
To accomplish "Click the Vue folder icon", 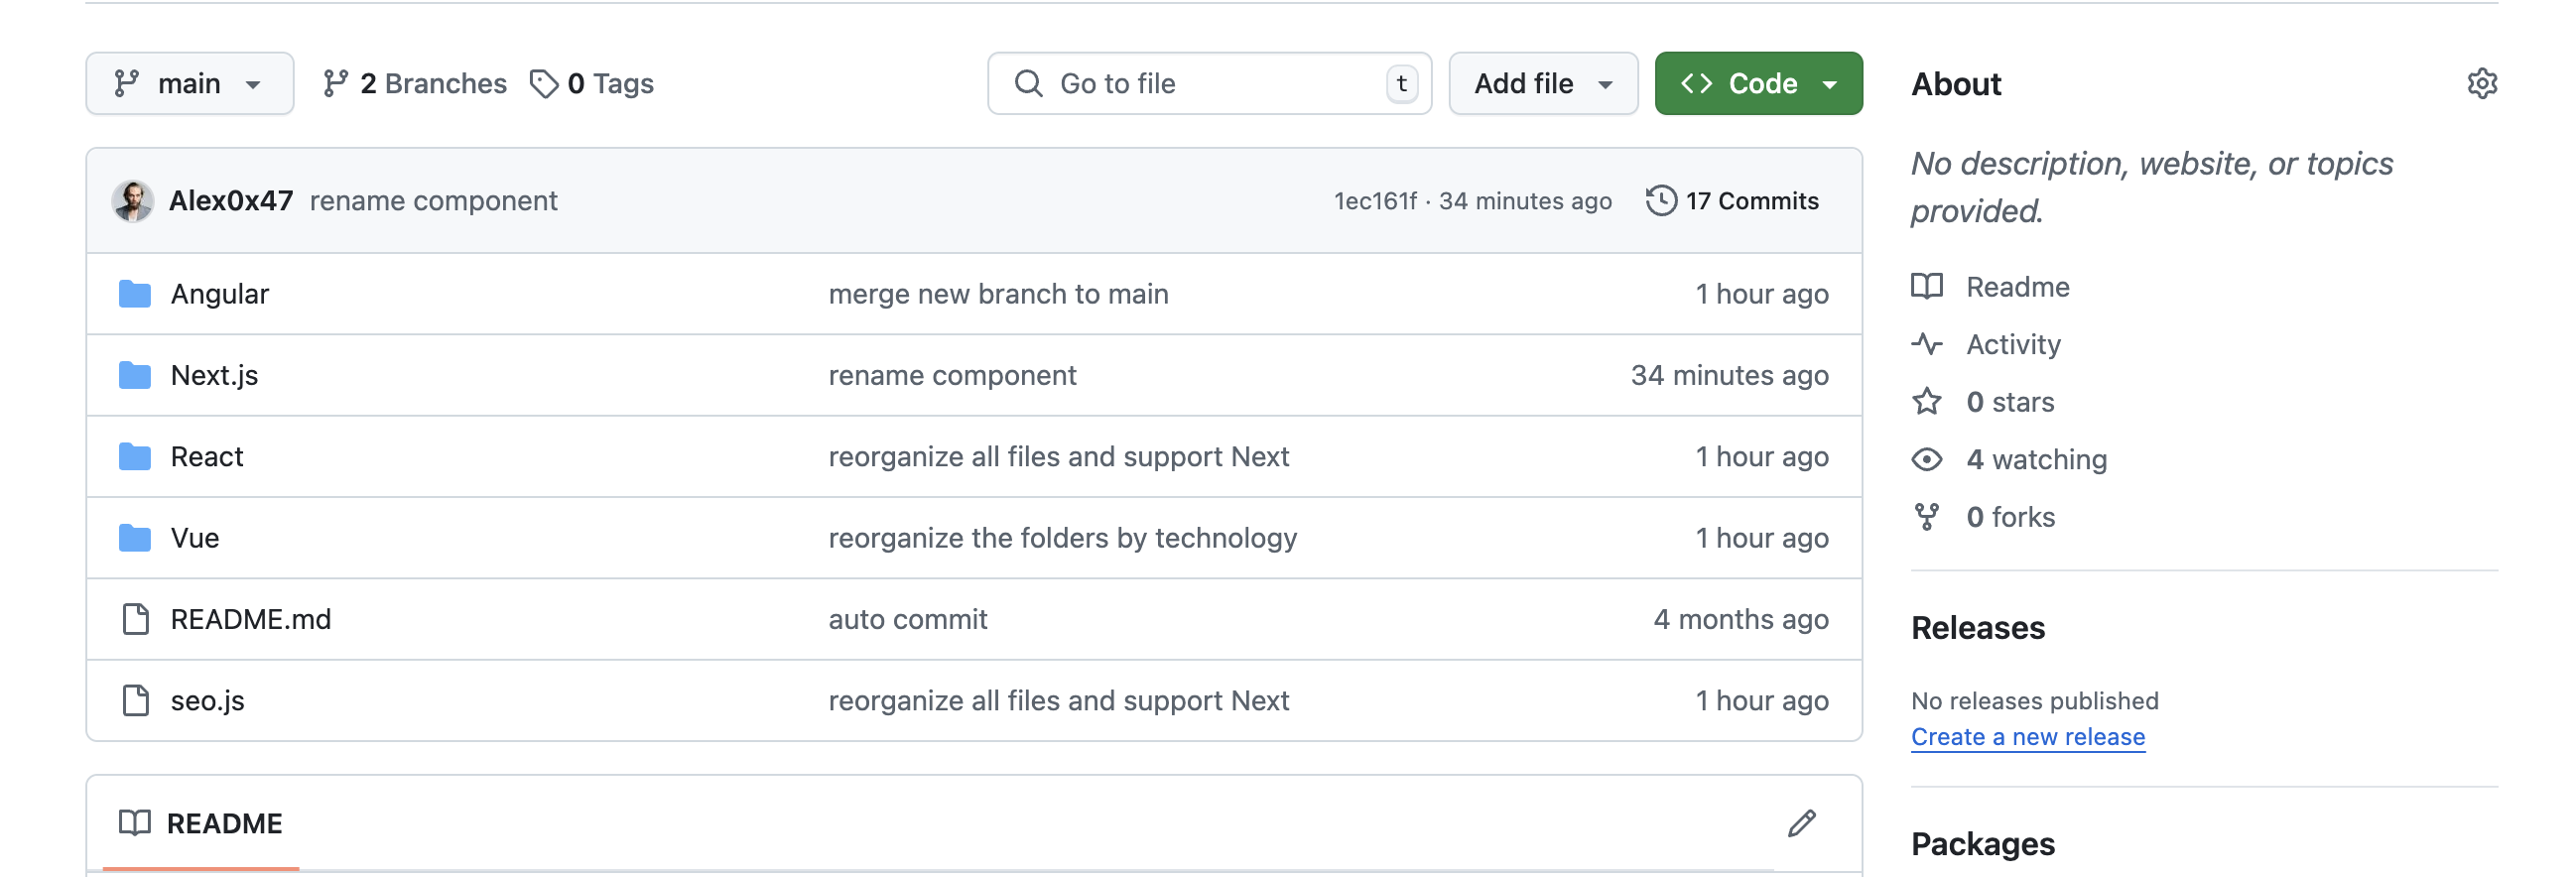I will (134, 538).
